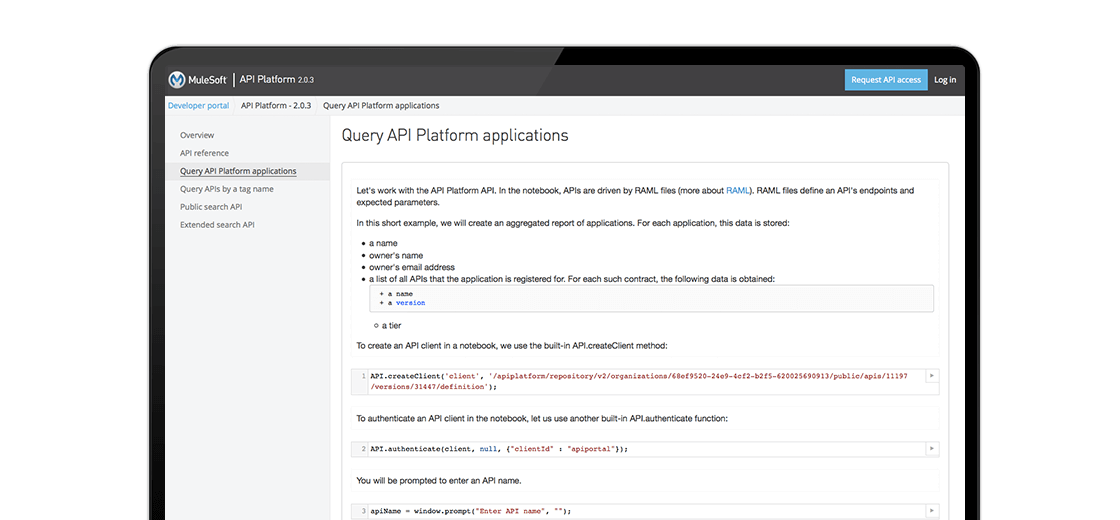Click Request API access button
Viewport: 1120px width, 520px height.
[x=886, y=80]
